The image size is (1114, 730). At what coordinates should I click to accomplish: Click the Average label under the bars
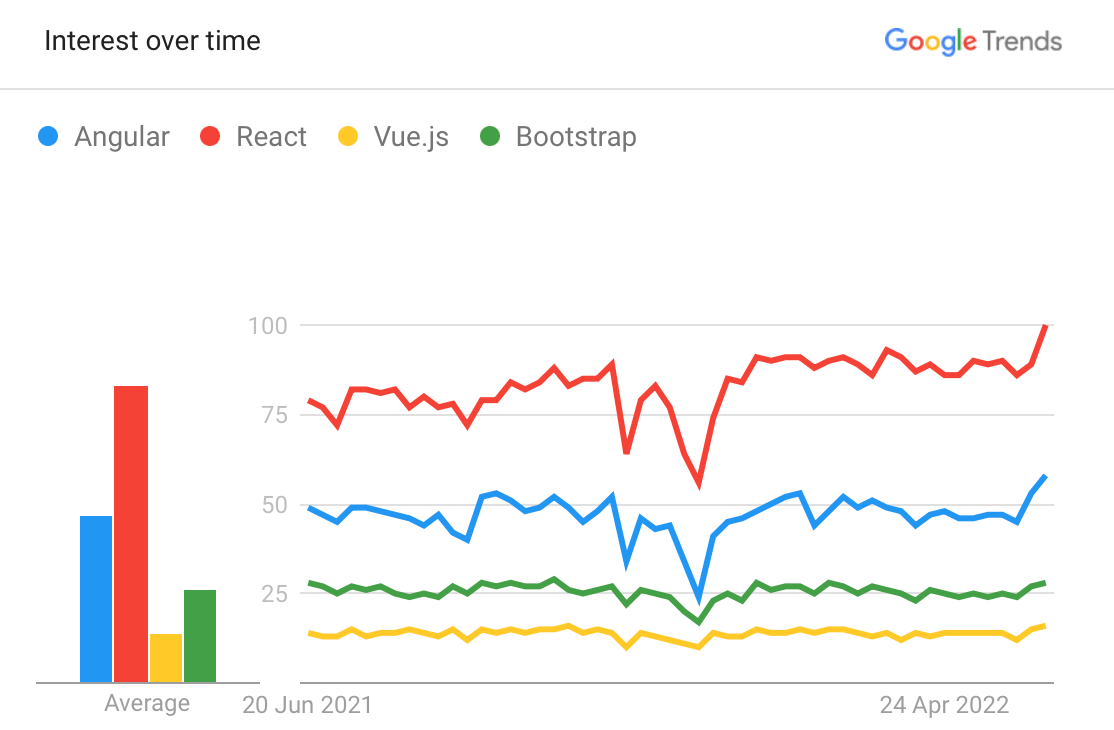click(x=147, y=703)
